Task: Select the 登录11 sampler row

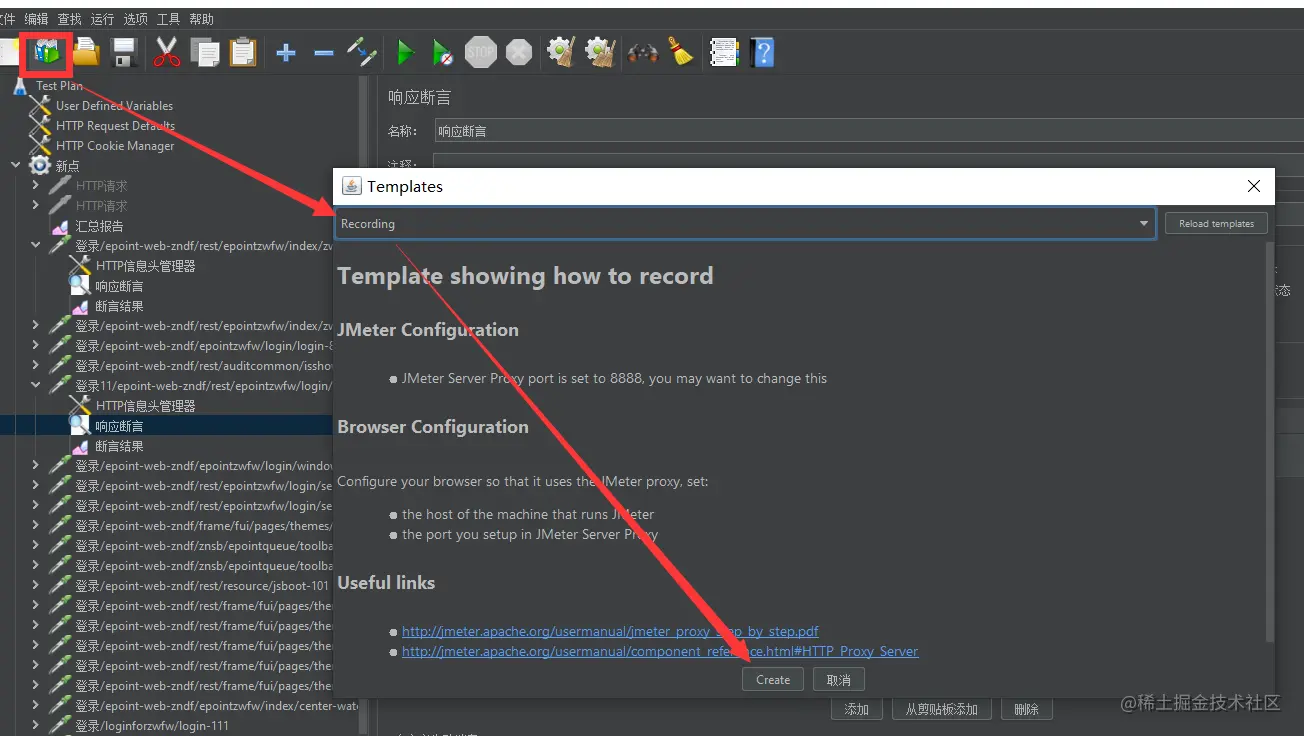Action: (203, 385)
